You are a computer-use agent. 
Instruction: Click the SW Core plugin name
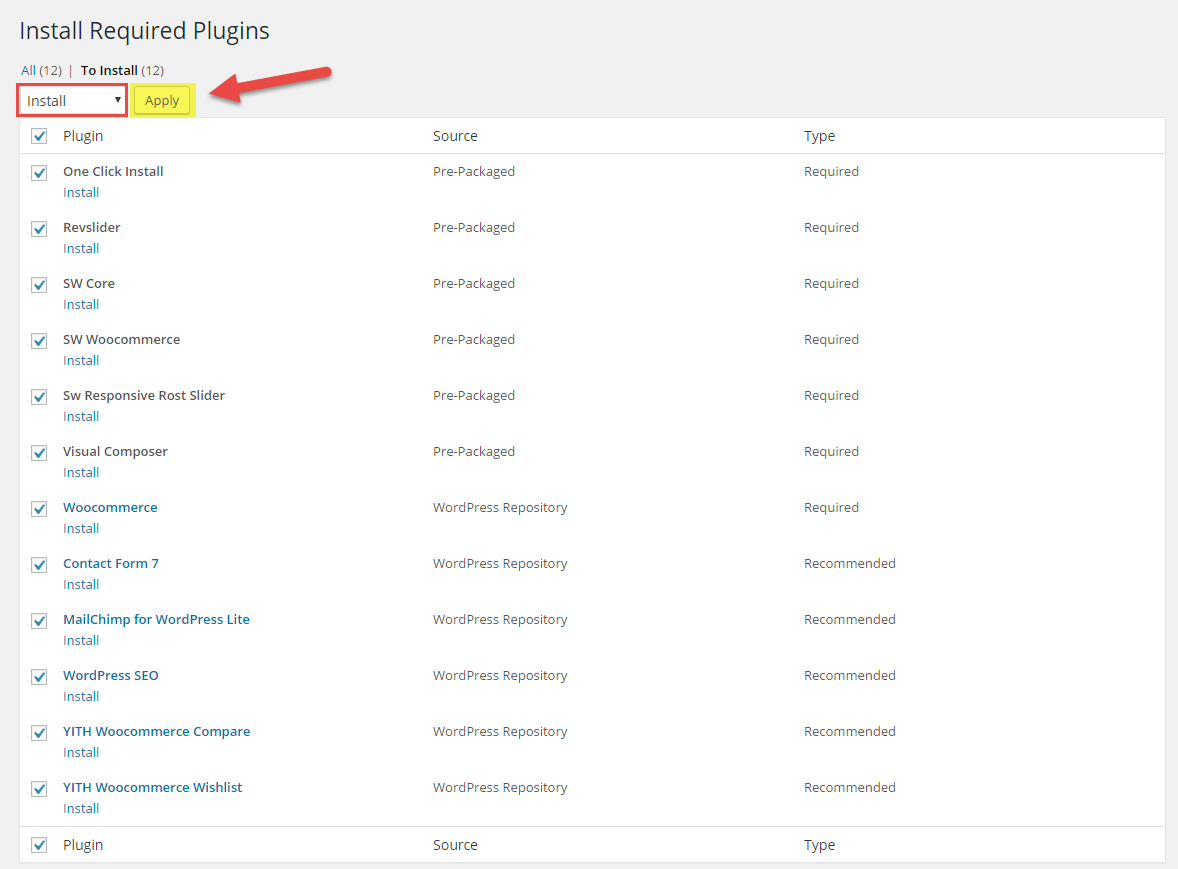coord(89,283)
